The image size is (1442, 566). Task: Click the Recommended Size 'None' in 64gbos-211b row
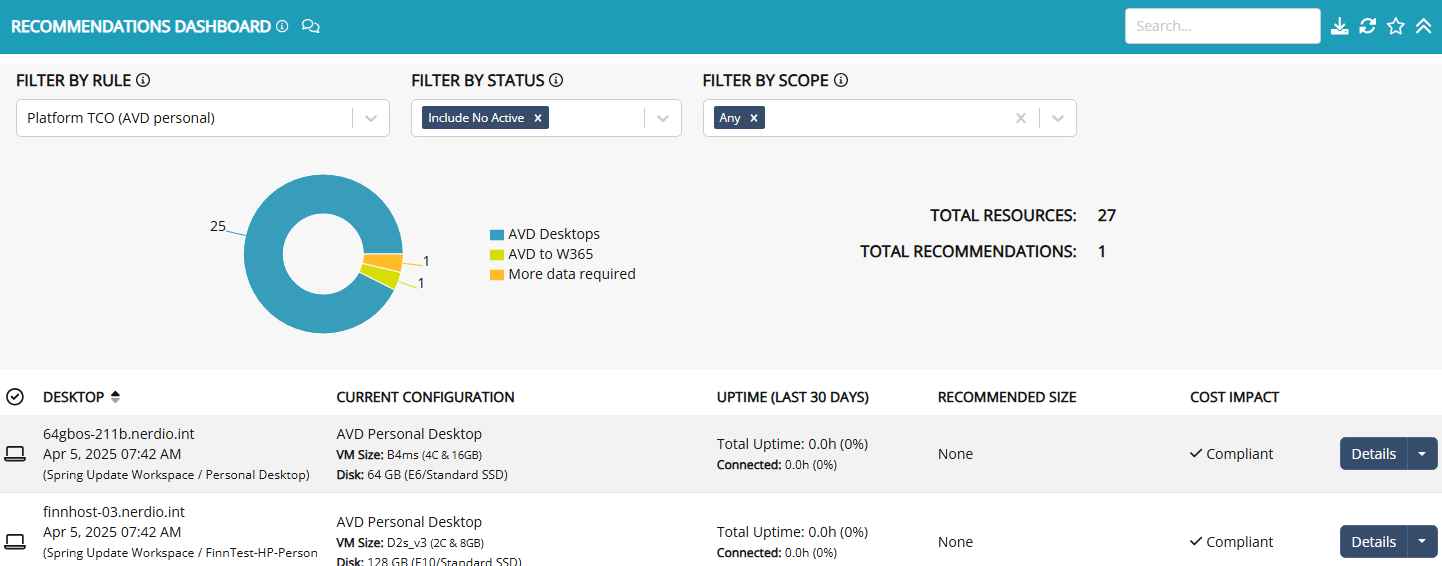pos(956,454)
